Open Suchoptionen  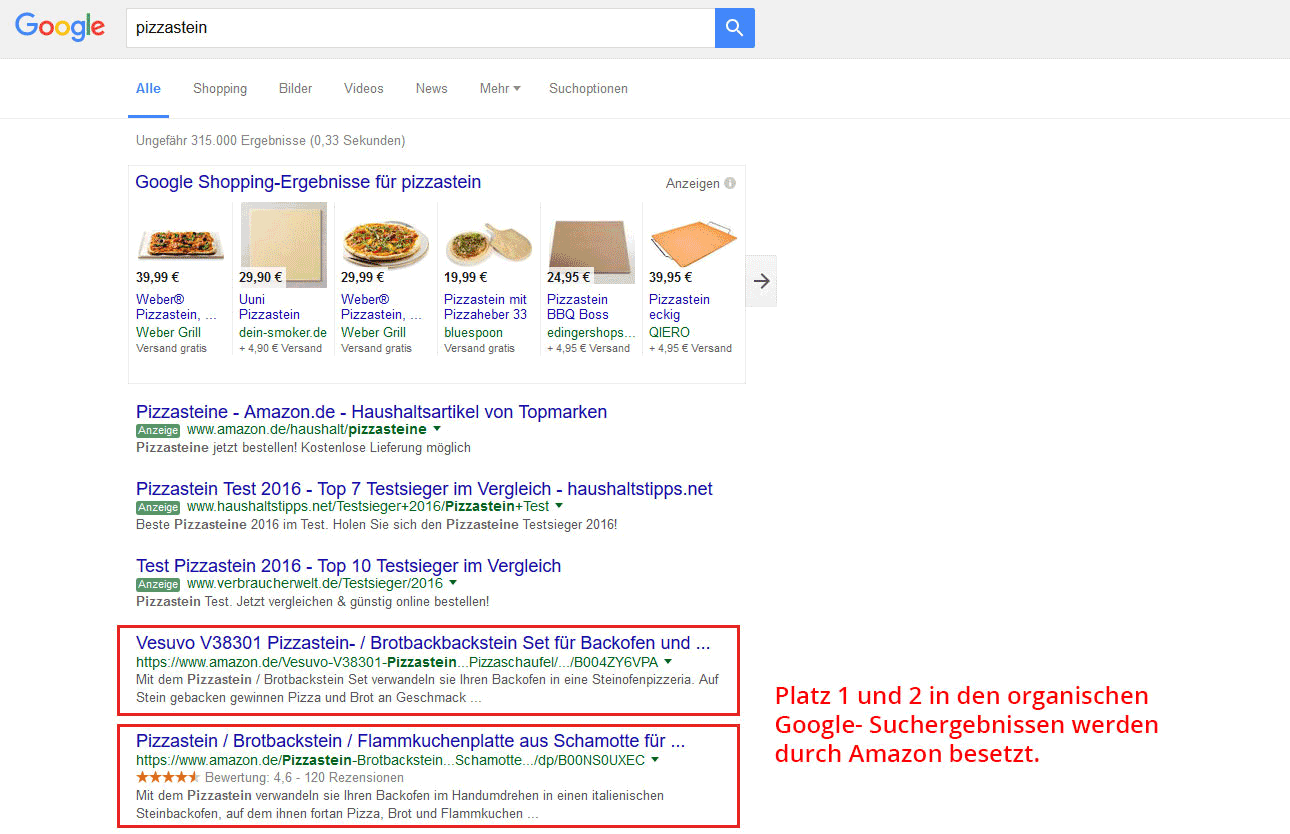click(x=588, y=88)
